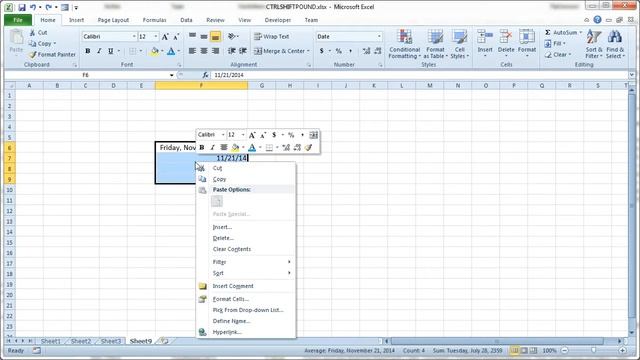640x360 pixels.
Task: Click the ribbon Orientation icon
Action: click(x=232, y=37)
